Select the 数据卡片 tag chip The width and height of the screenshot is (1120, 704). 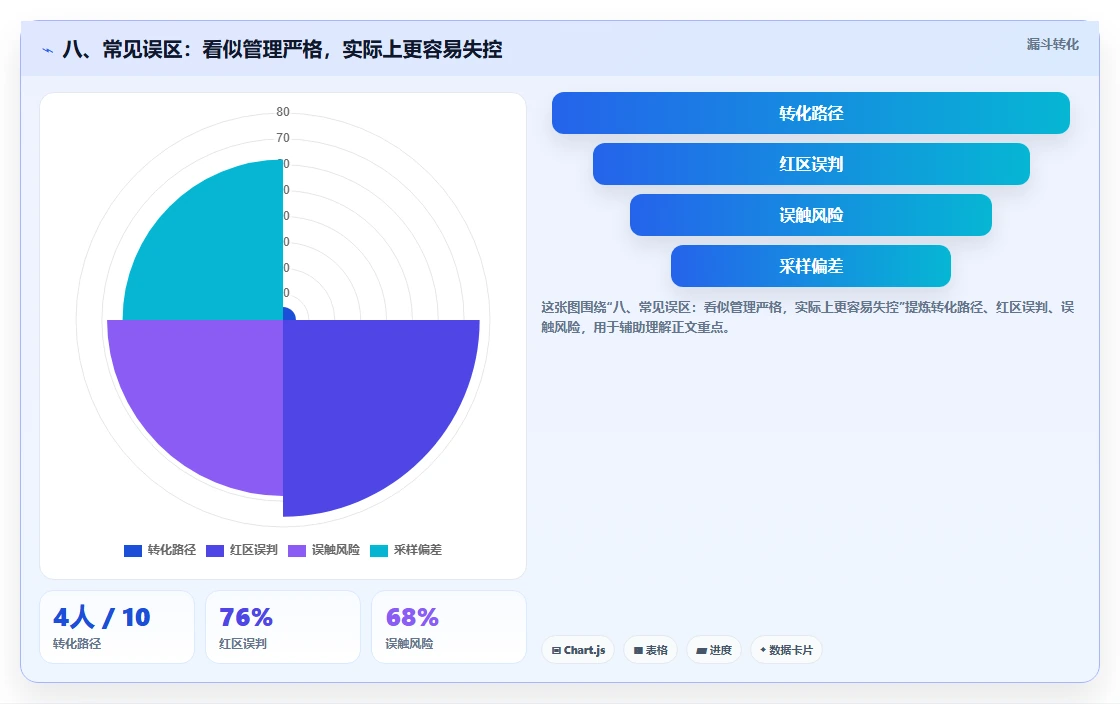786,650
